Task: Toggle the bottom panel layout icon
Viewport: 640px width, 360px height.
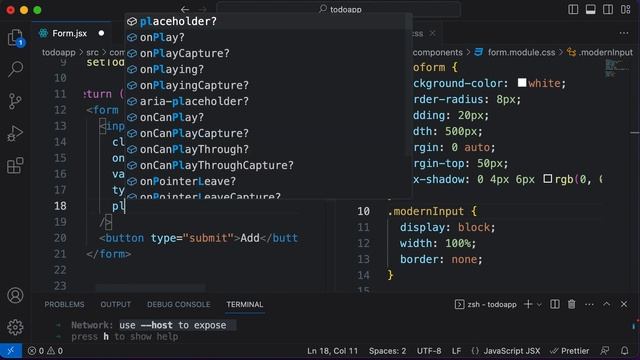Action: click(x=590, y=9)
